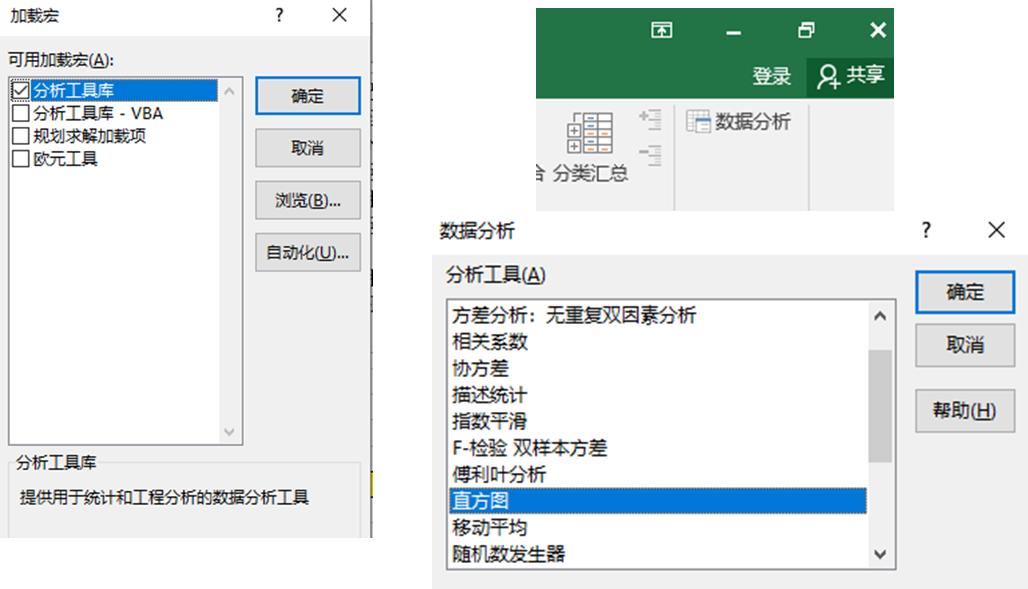Restore down the Excel window
The image size is (1028, 589).
[x=806, y=30]
